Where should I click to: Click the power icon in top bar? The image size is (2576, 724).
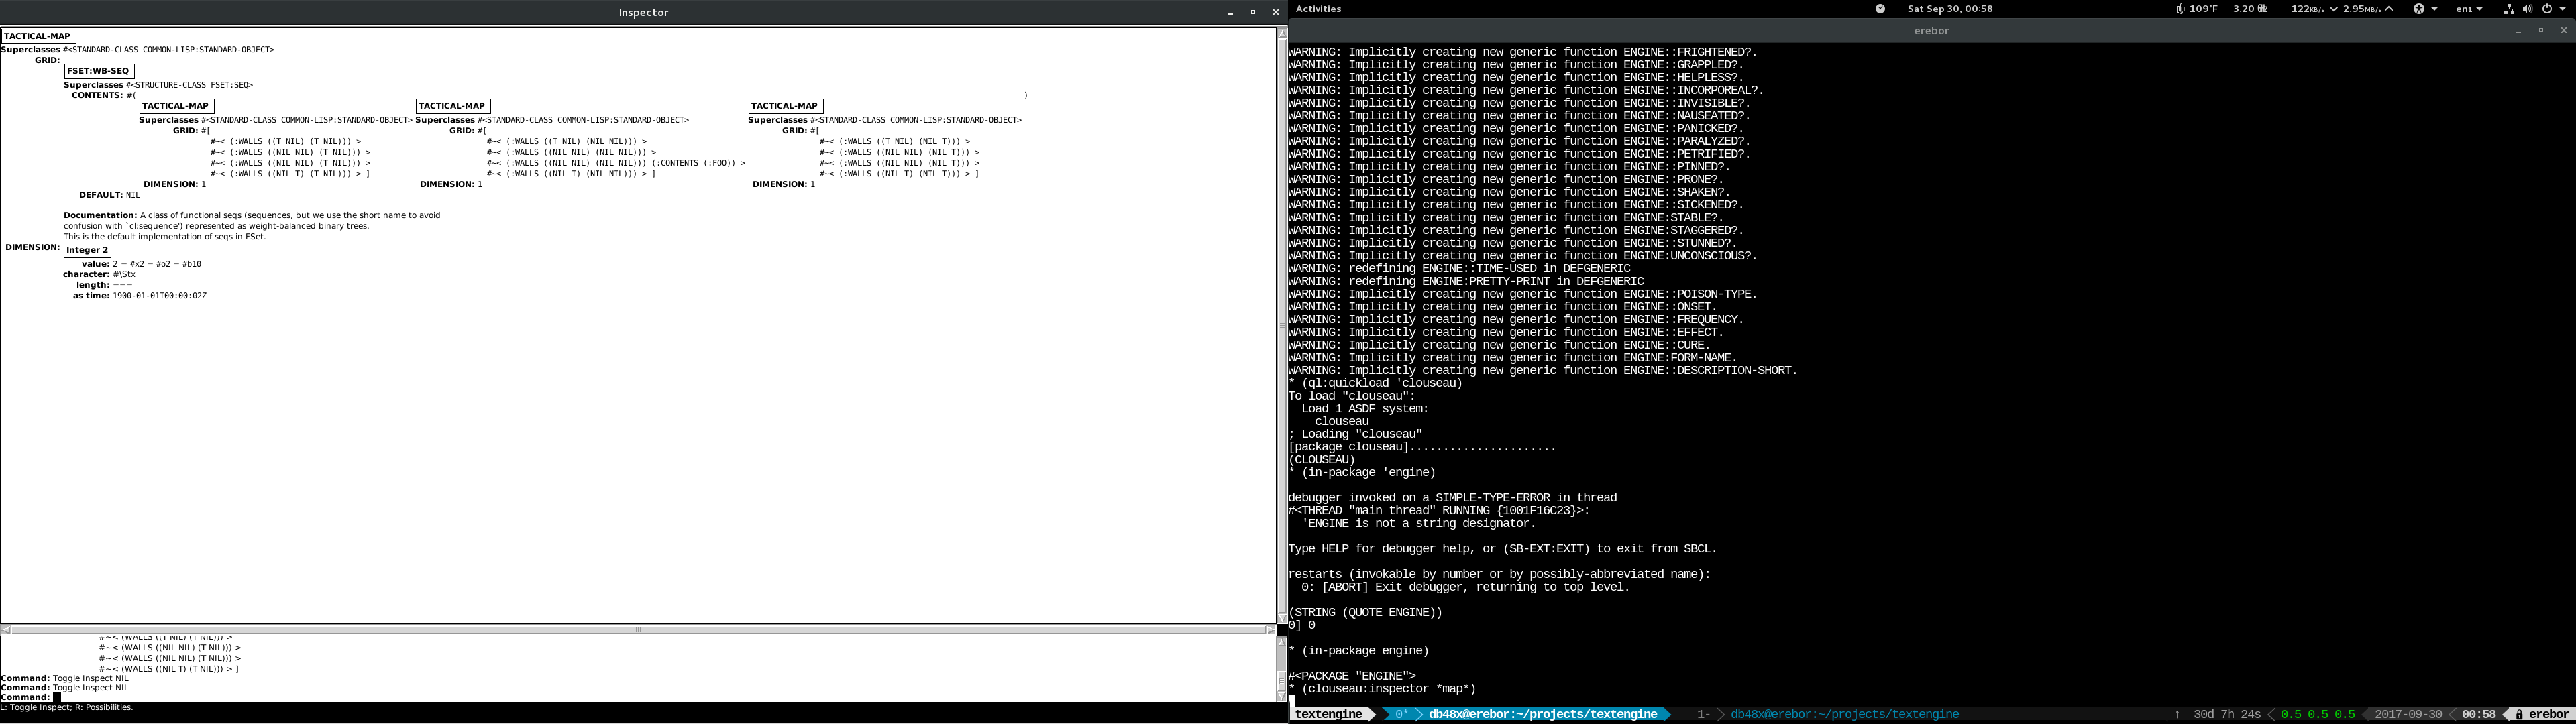pyautogui.click(x=2546, y=9)
